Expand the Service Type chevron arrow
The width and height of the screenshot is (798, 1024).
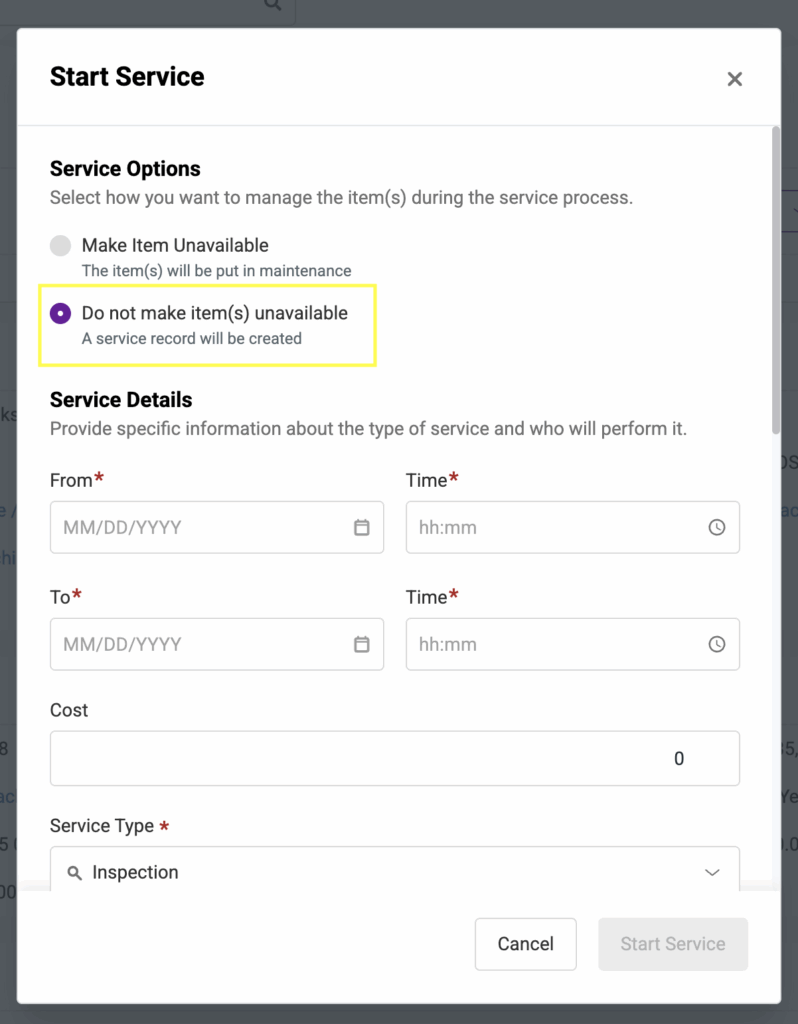tap(712, 873)
